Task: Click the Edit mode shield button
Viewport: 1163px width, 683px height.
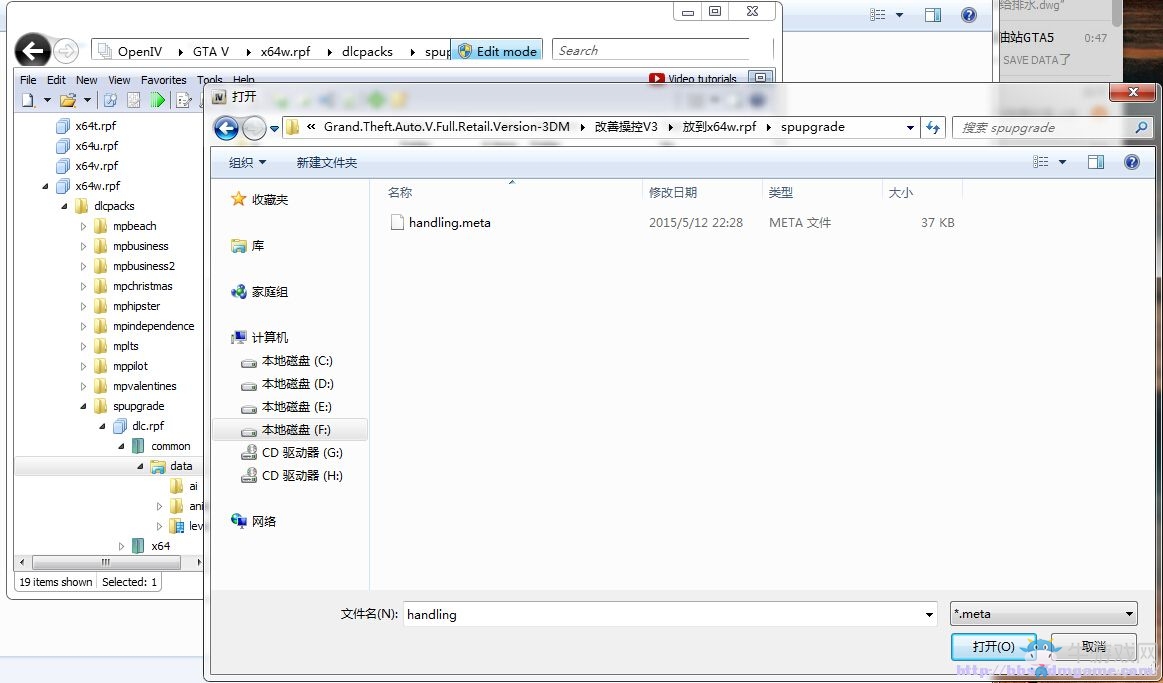Action: click(x=497, y=51)
